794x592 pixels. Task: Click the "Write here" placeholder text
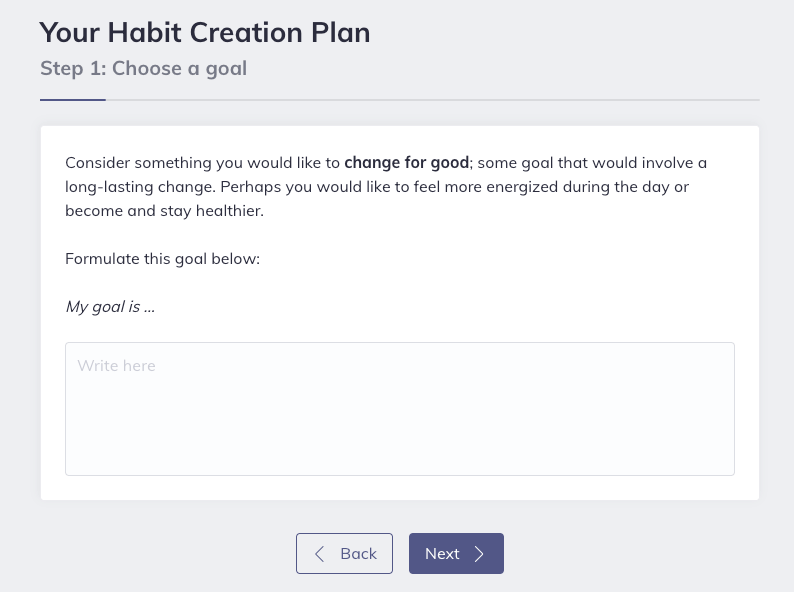tap(117, 366)
